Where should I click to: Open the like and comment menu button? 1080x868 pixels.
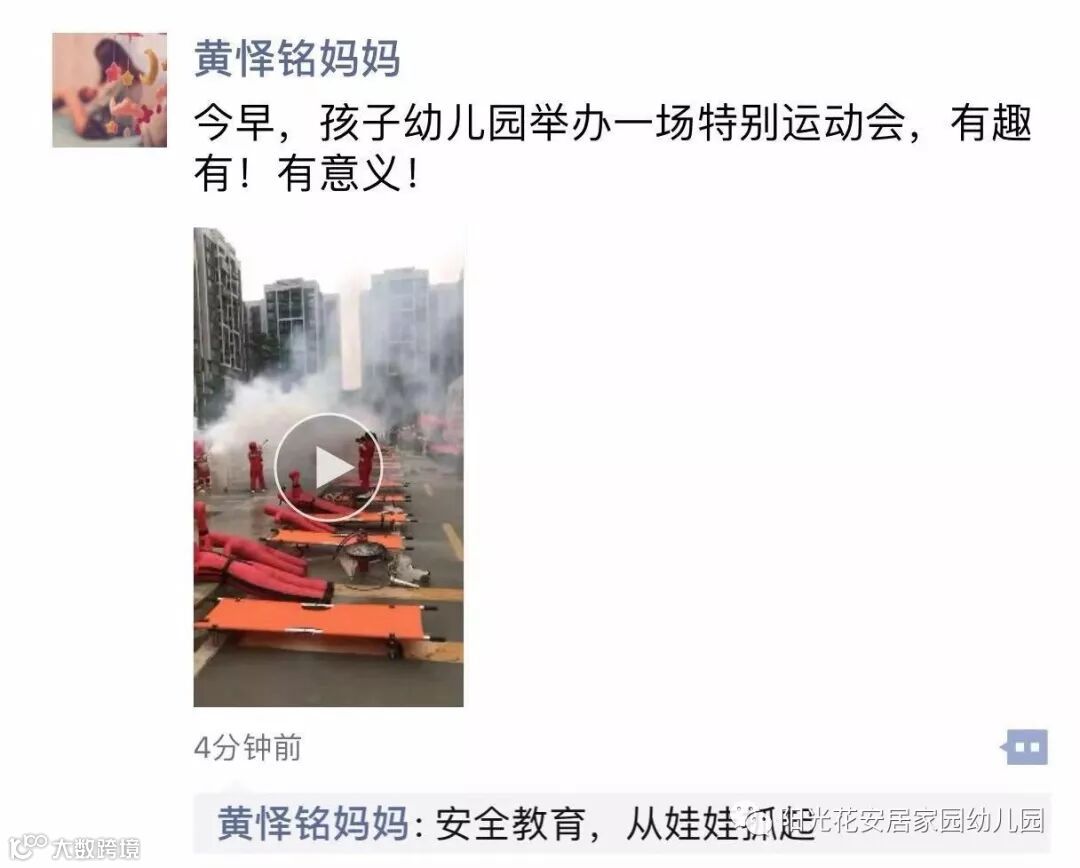click(x=1024, y=747)
